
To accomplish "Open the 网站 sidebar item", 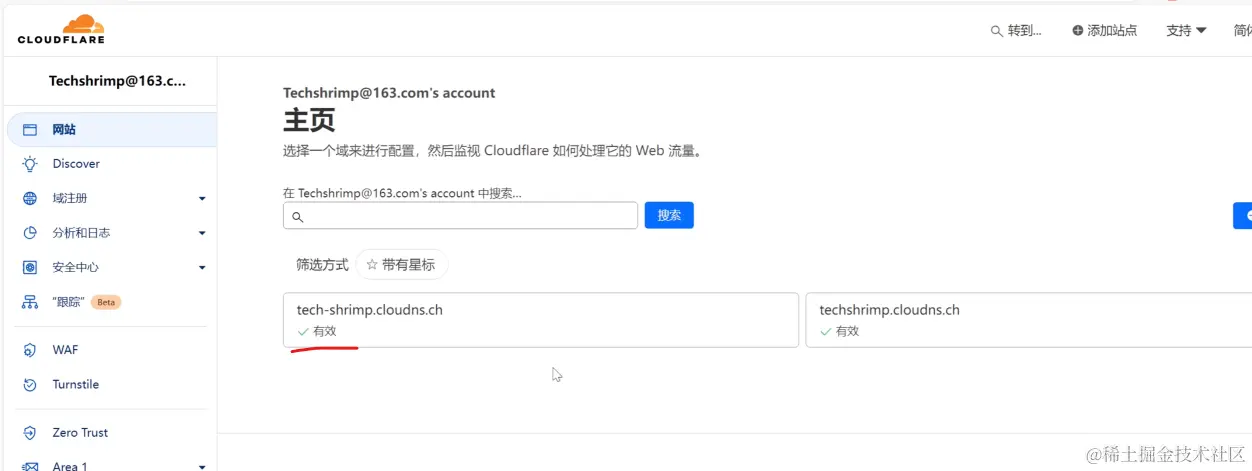I will point(111,129).
